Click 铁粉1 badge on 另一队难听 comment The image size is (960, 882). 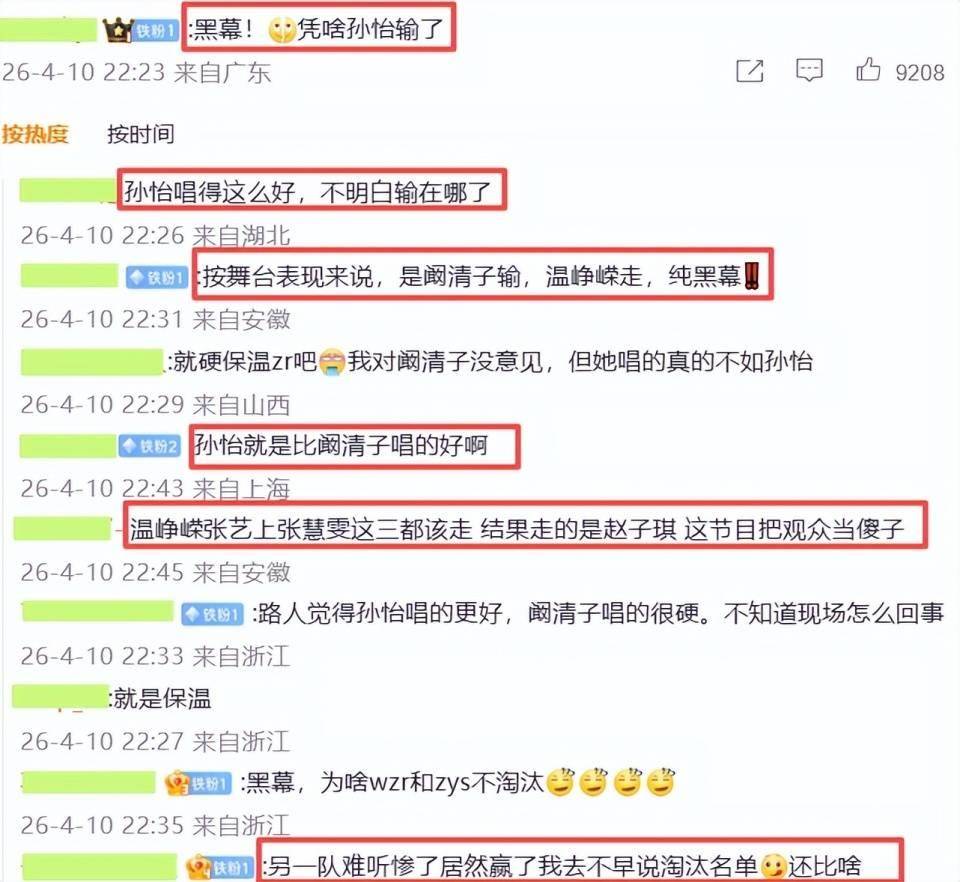tap(219, 867)
